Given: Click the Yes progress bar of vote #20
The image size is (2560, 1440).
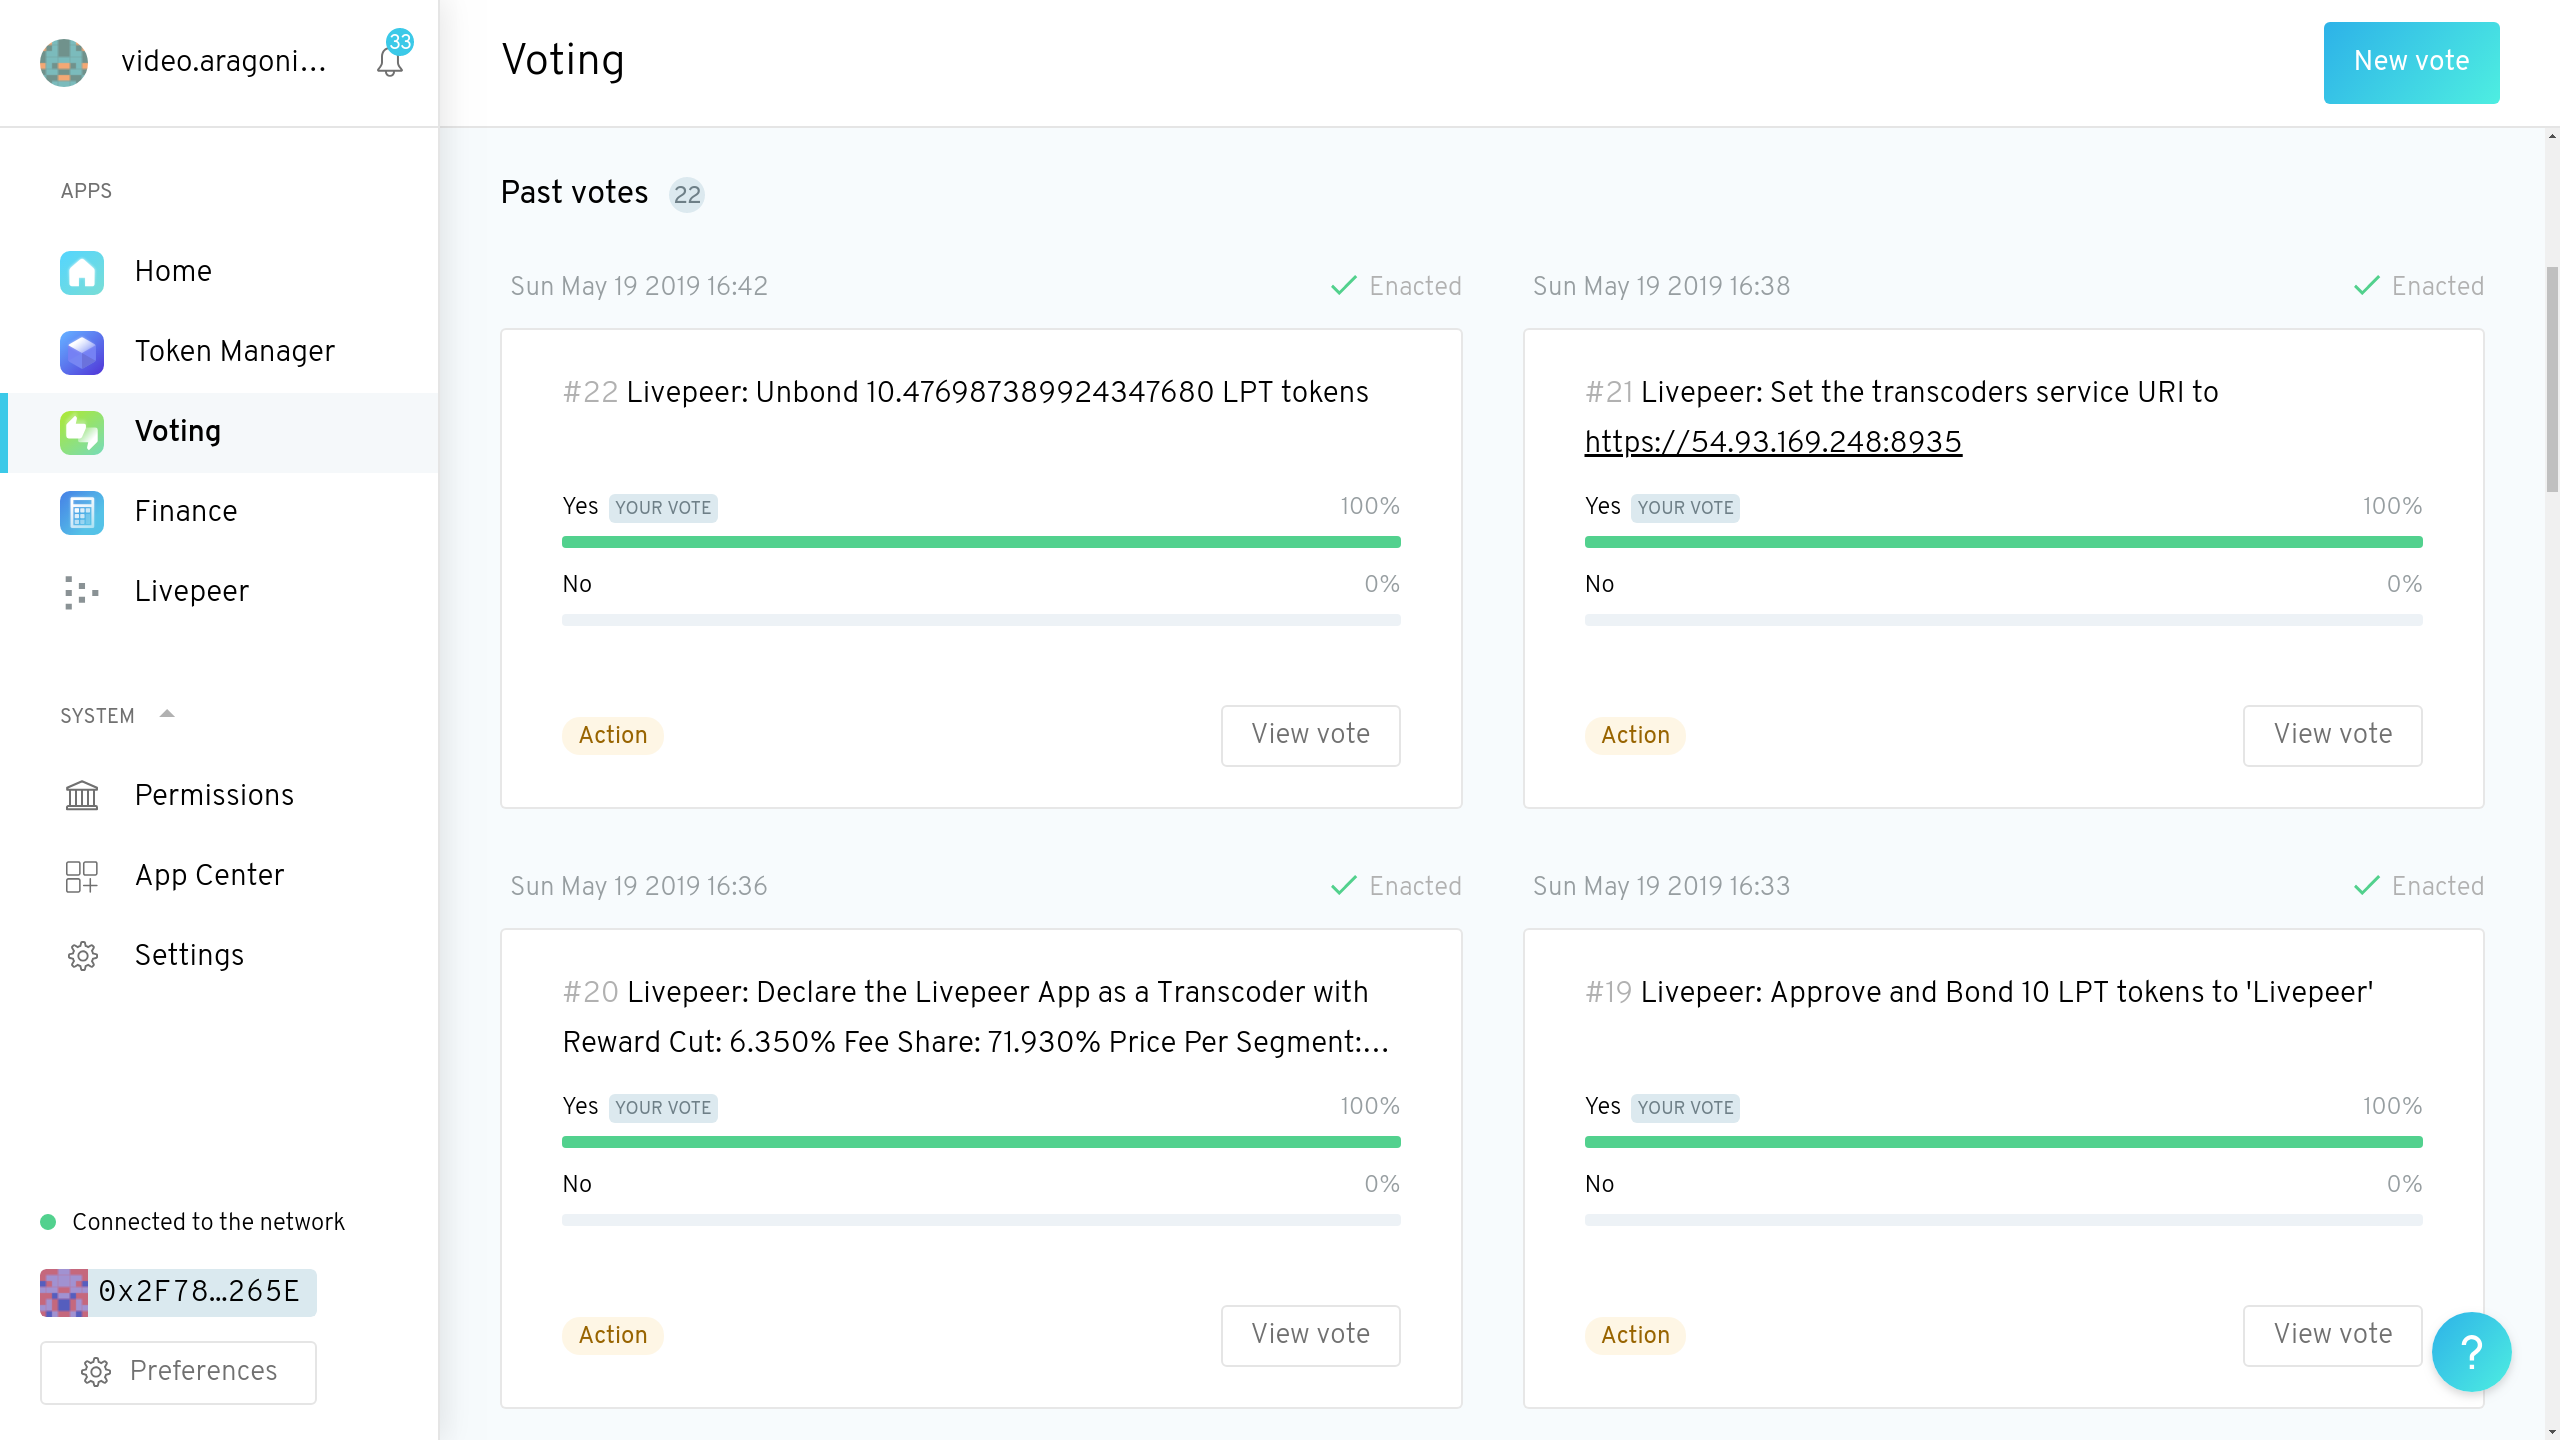Looking at the screenshot, I should [x=981, y=1142].
